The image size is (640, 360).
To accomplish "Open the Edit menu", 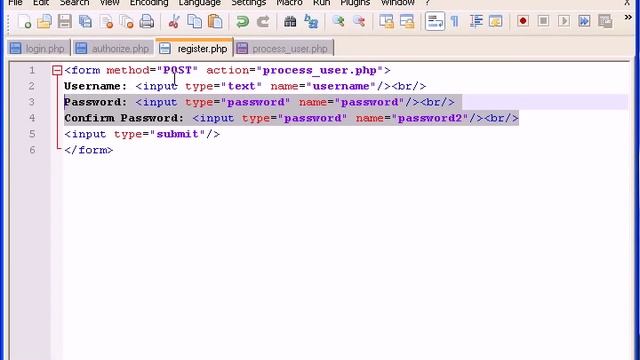I will [x=41, y=3].
